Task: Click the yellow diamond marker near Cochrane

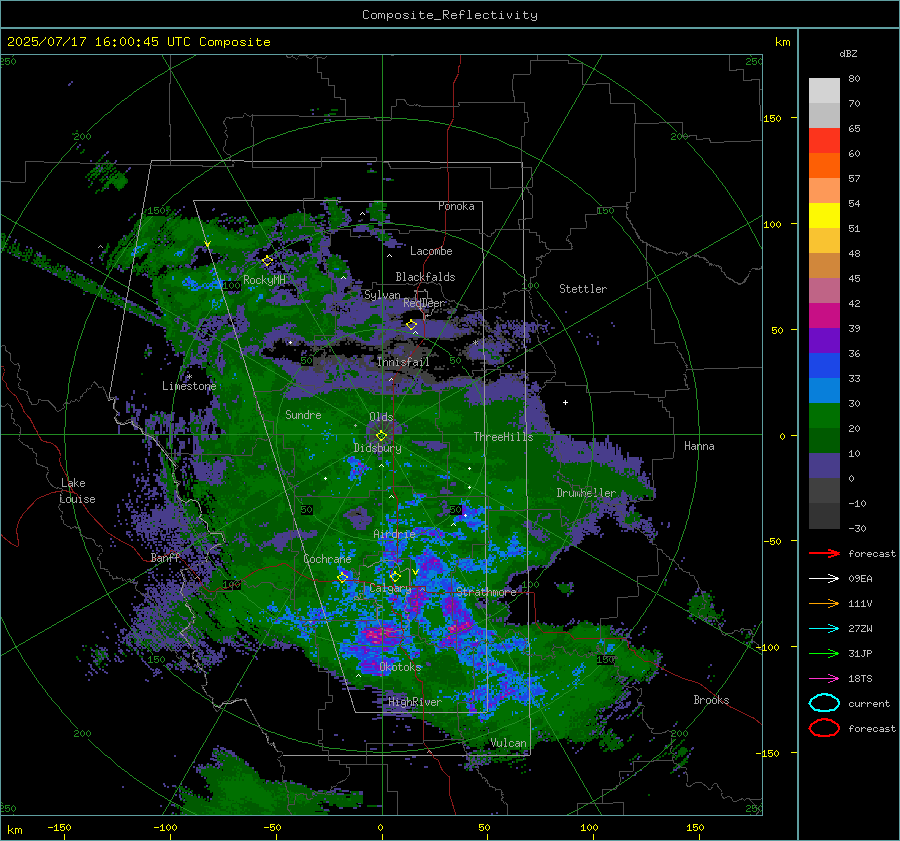Action: 342,577
